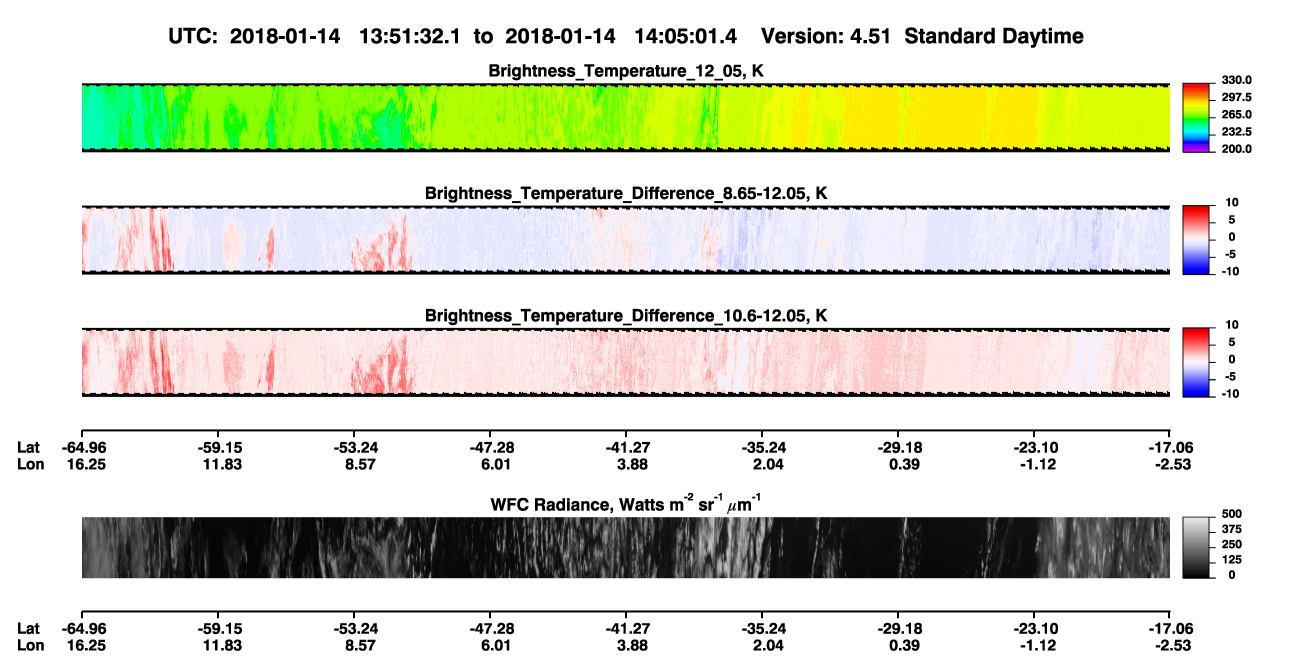
Task: Click latitude -17.06 on the axis below the 10.6-12.05 panel
Action: tap(1170, 447)
